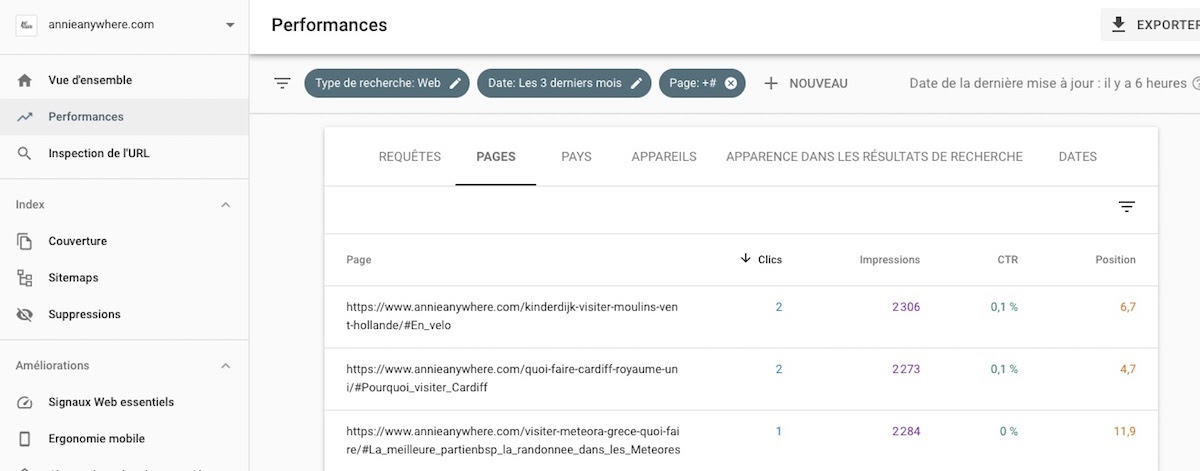Open the Page: +# filter chip
Image resolution: width=1200 pixels, height=471 pixels.
point(702,83)
